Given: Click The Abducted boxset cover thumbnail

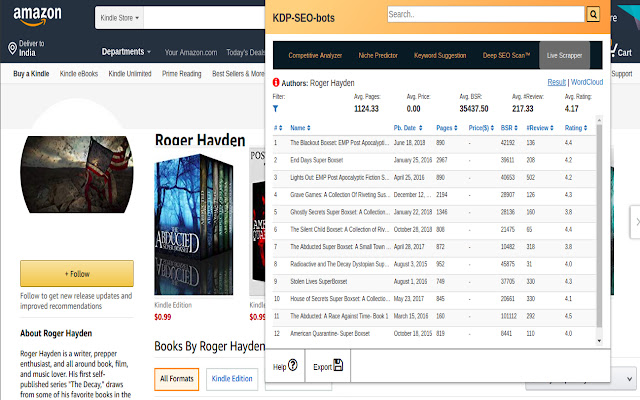Looking at the screenshot, I should pyautogui.click(x=194, y=224).
